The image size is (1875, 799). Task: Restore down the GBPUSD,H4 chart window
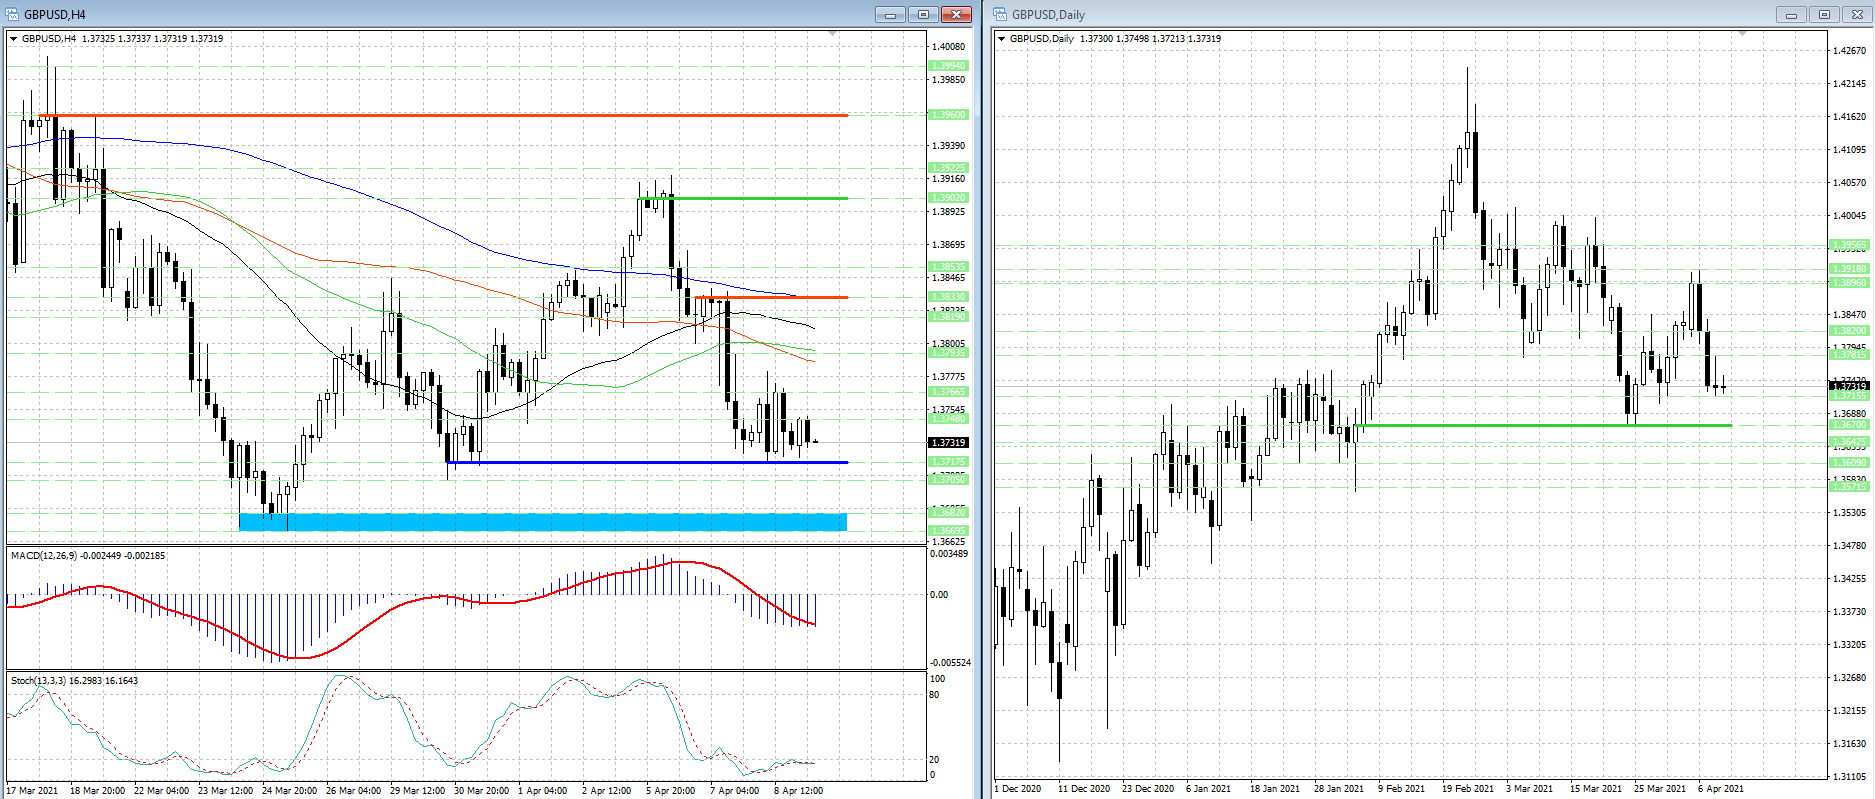[x=923, y=14]
